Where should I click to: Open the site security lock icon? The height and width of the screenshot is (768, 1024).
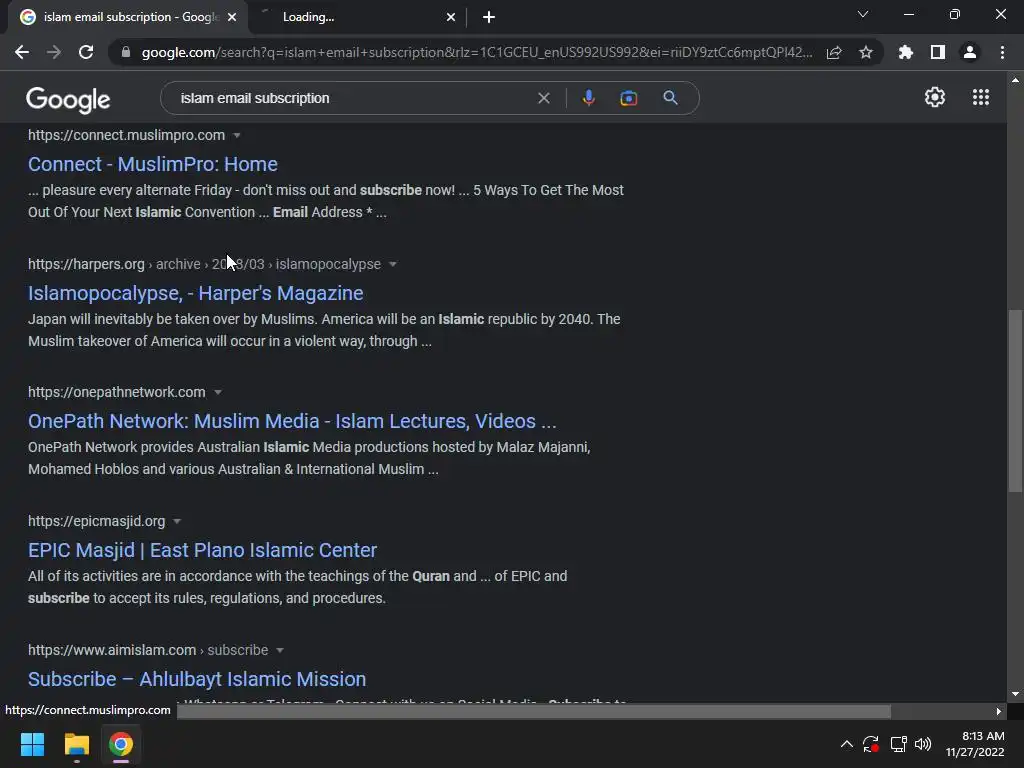pos(126,52)
